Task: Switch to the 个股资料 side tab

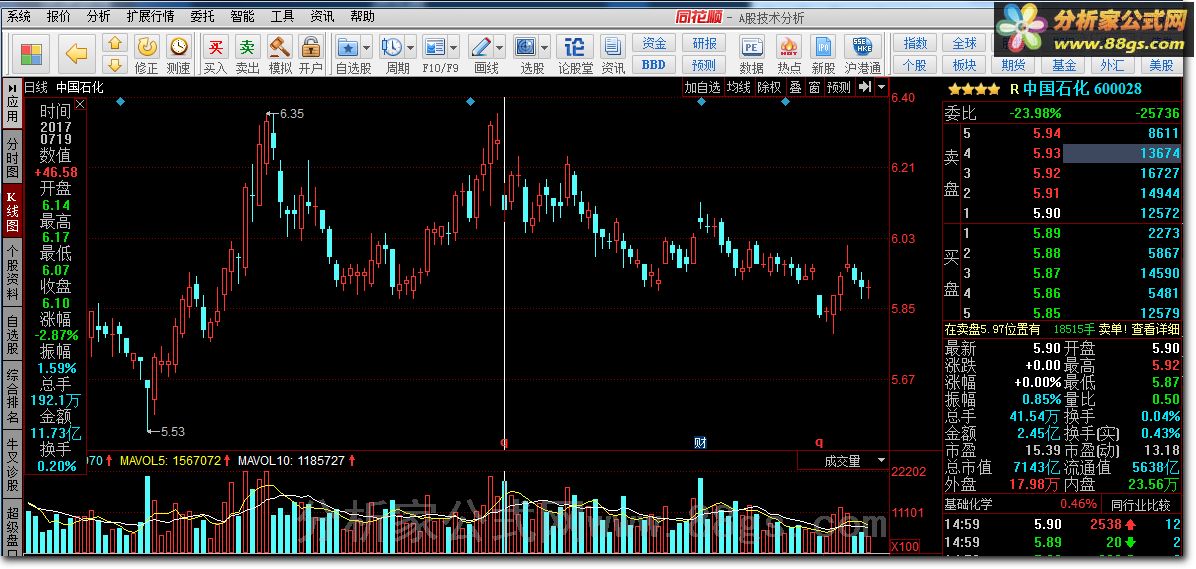Action: point(12,272)
